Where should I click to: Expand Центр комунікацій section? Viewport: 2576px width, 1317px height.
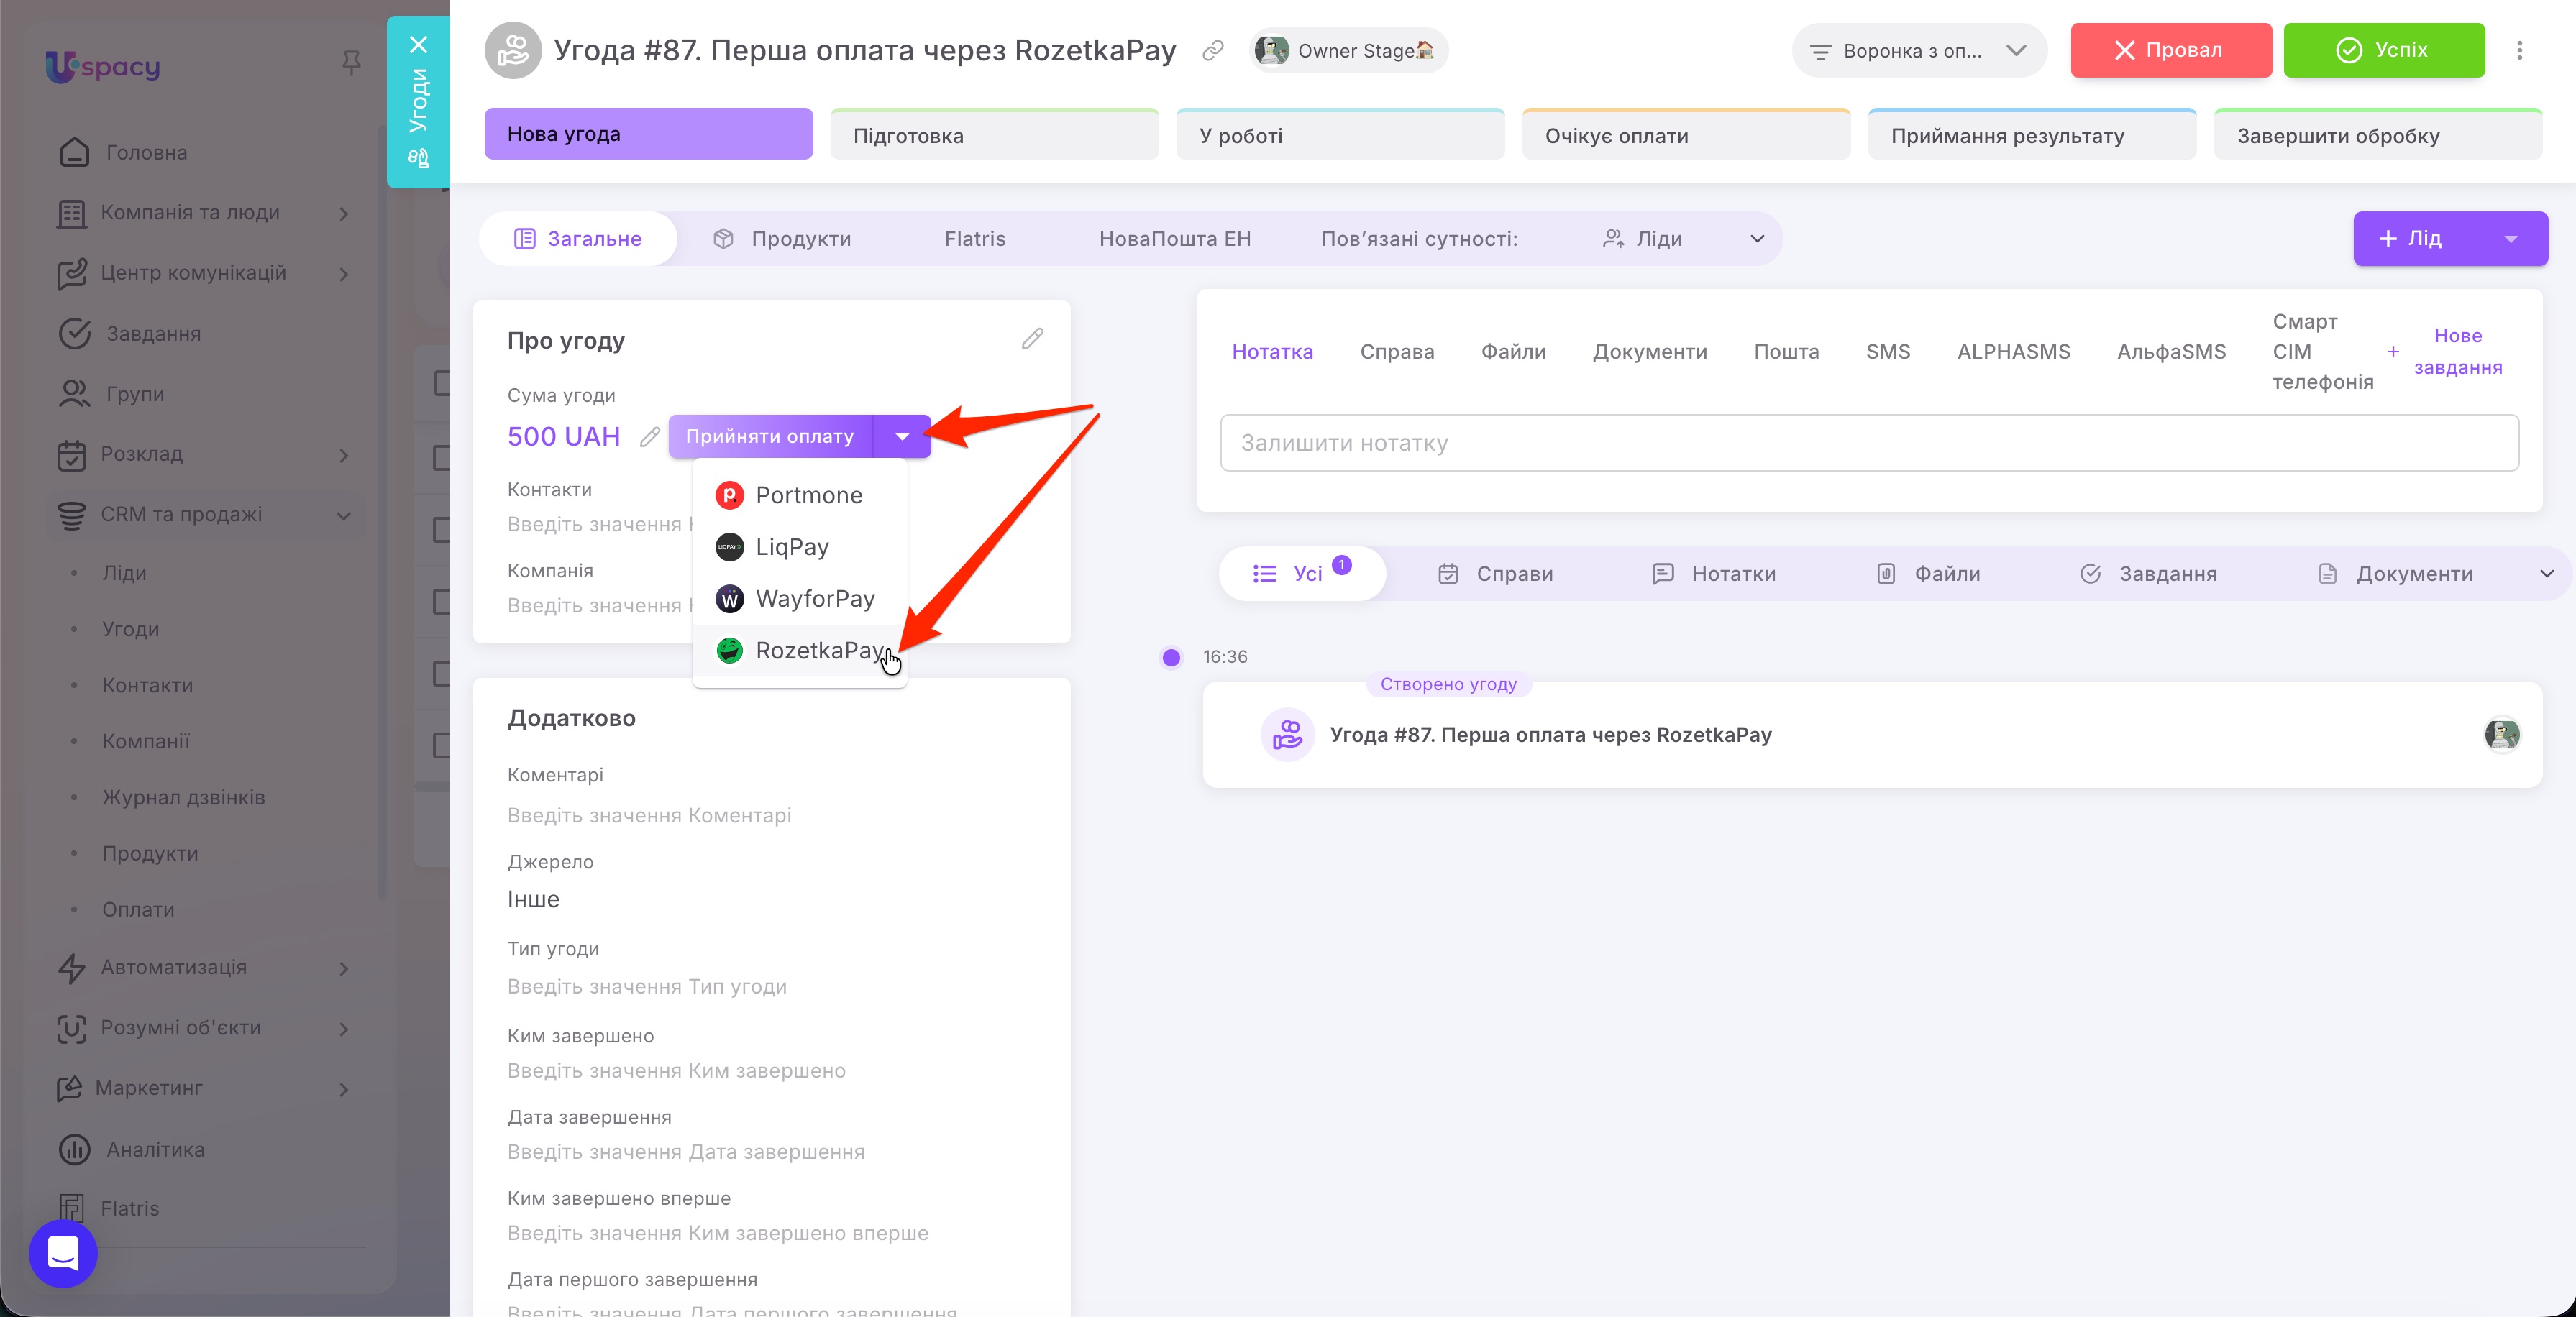click(x=205, y=273)
